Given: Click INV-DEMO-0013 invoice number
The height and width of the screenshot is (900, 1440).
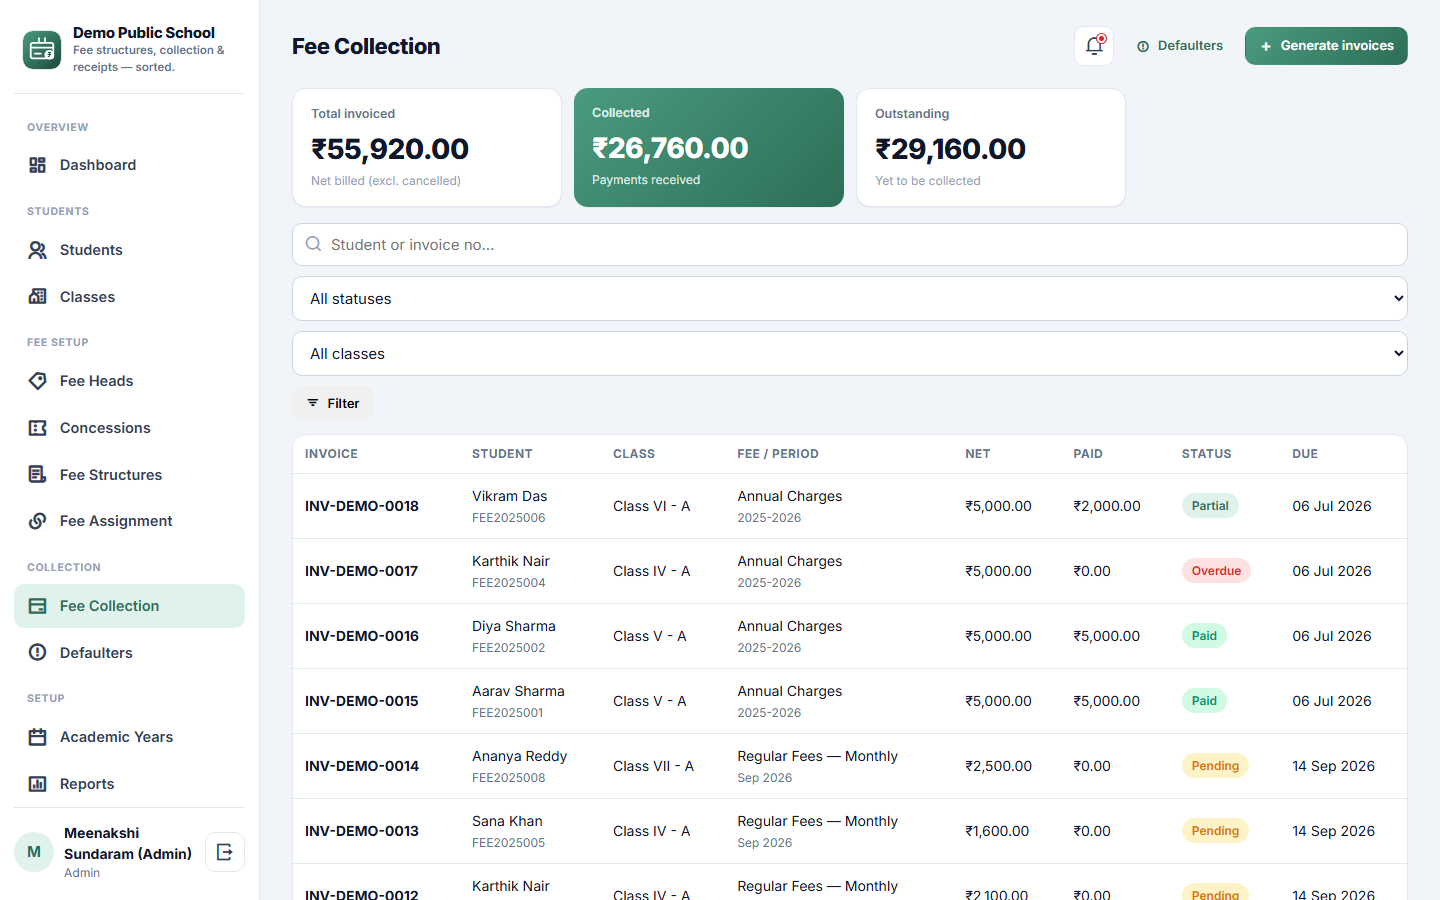Looking at the screenshot, I should click(362, 831).
